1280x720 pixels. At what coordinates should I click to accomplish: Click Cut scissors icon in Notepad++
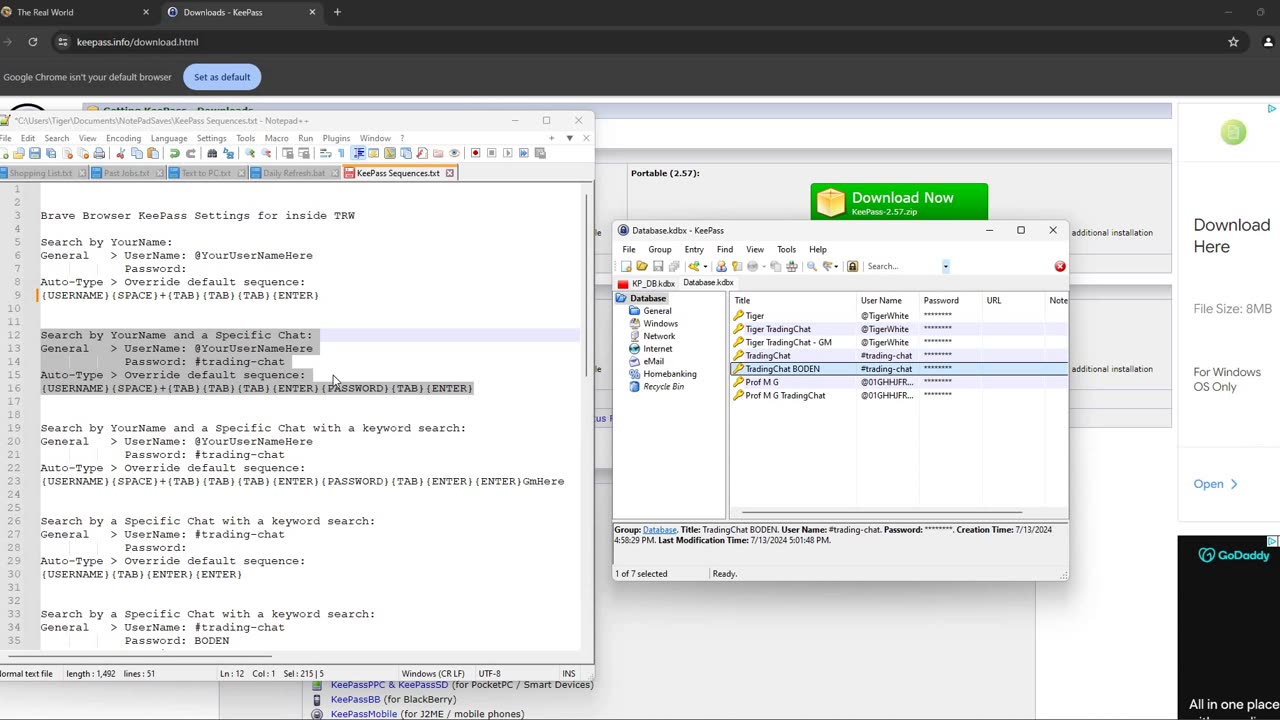[120, 153]
